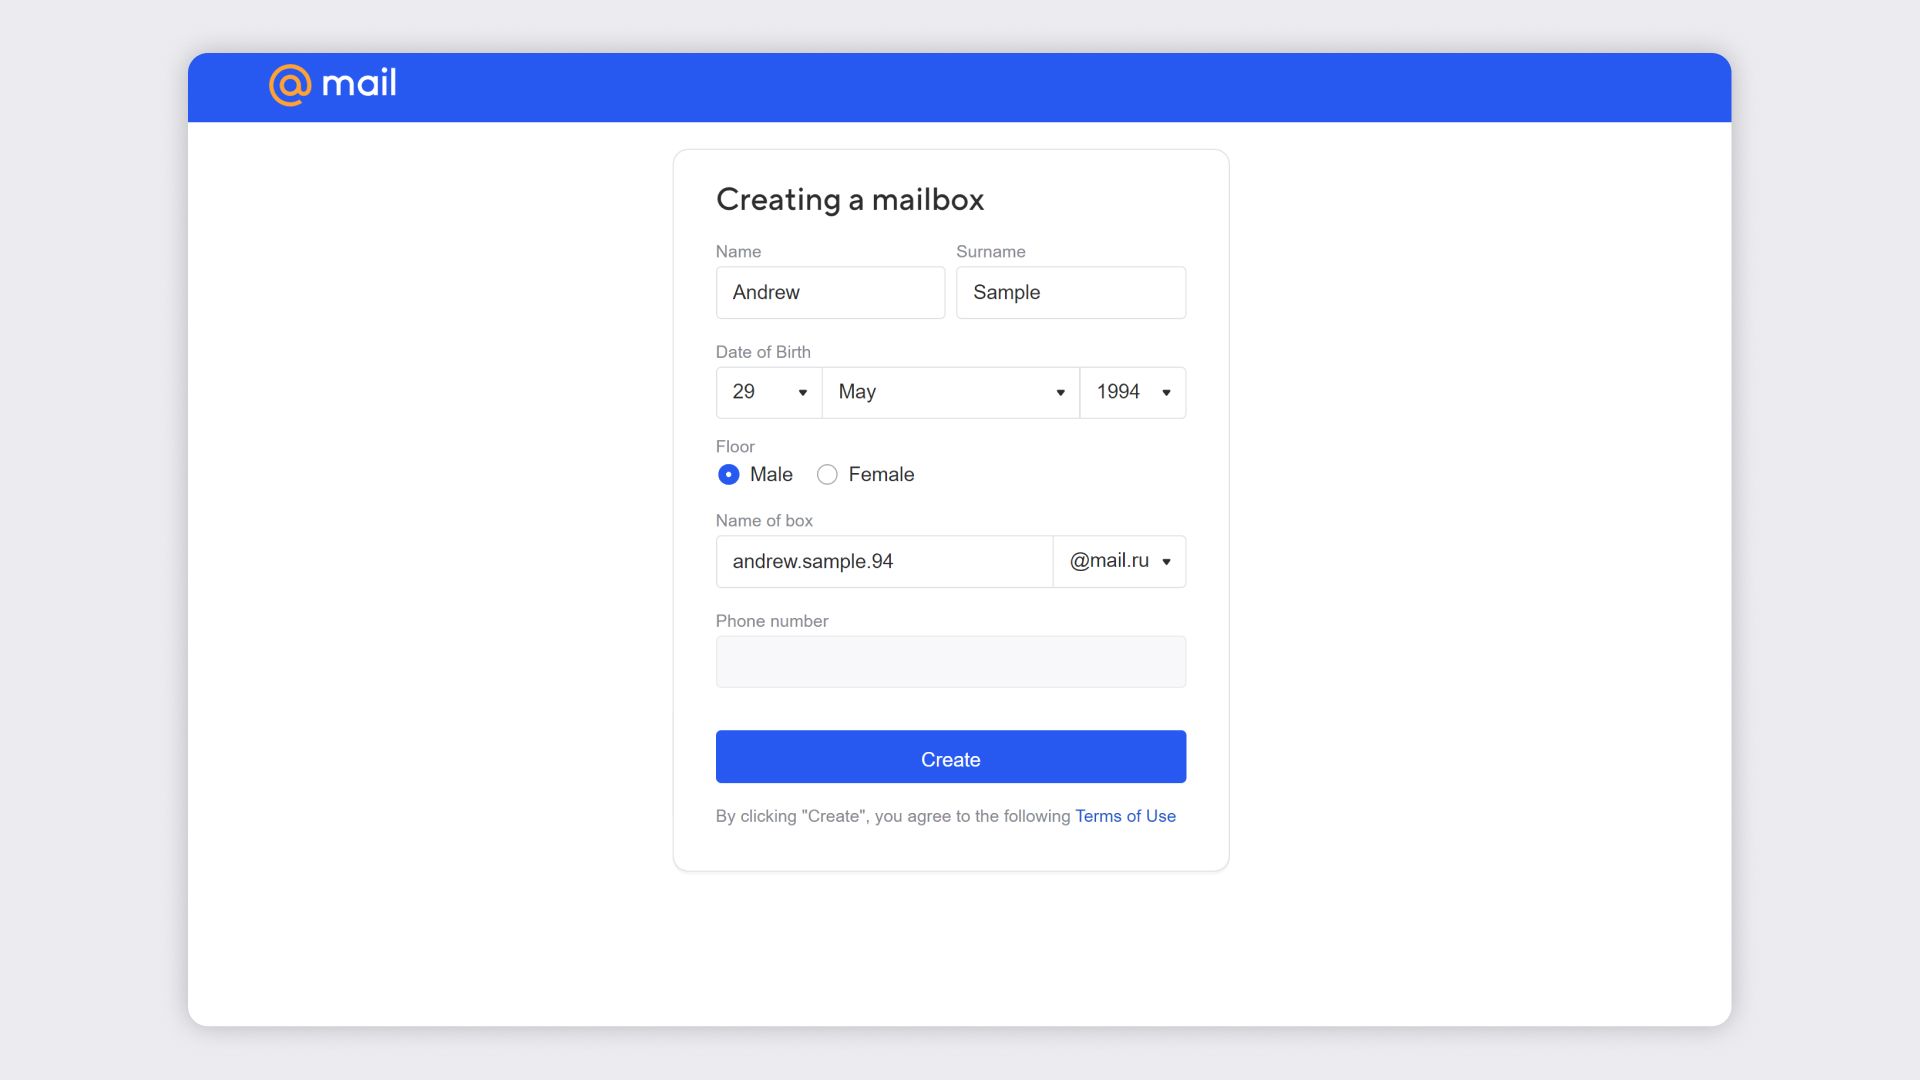
Task: Click the Name field containing Andrew
Action: 830,293
